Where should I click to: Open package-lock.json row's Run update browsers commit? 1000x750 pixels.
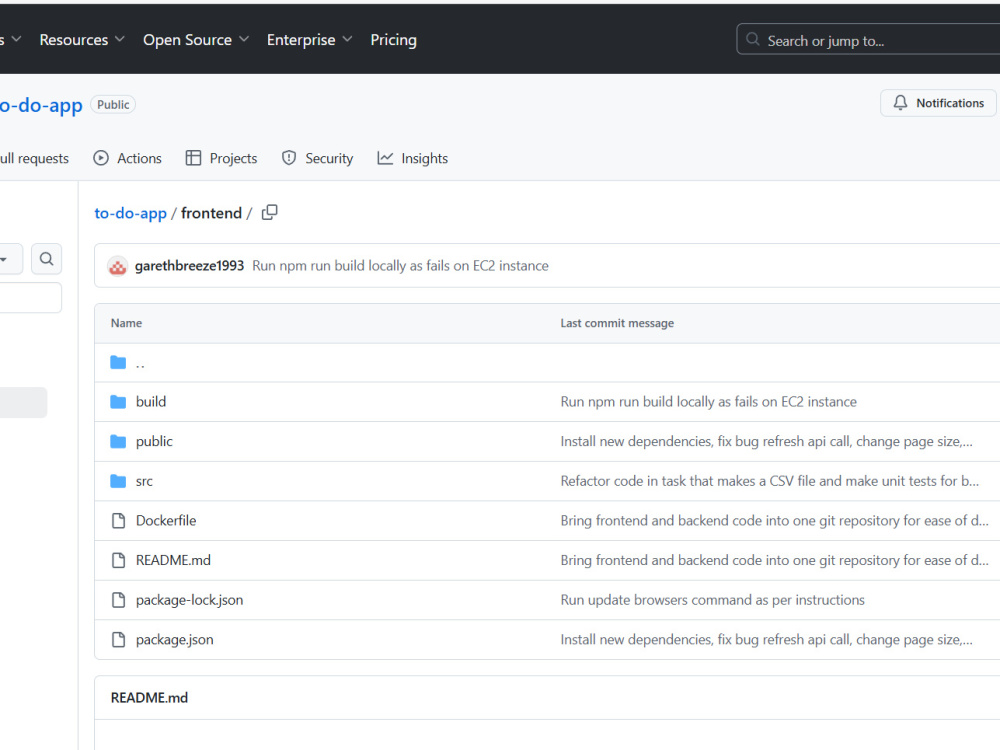point(712,600)
